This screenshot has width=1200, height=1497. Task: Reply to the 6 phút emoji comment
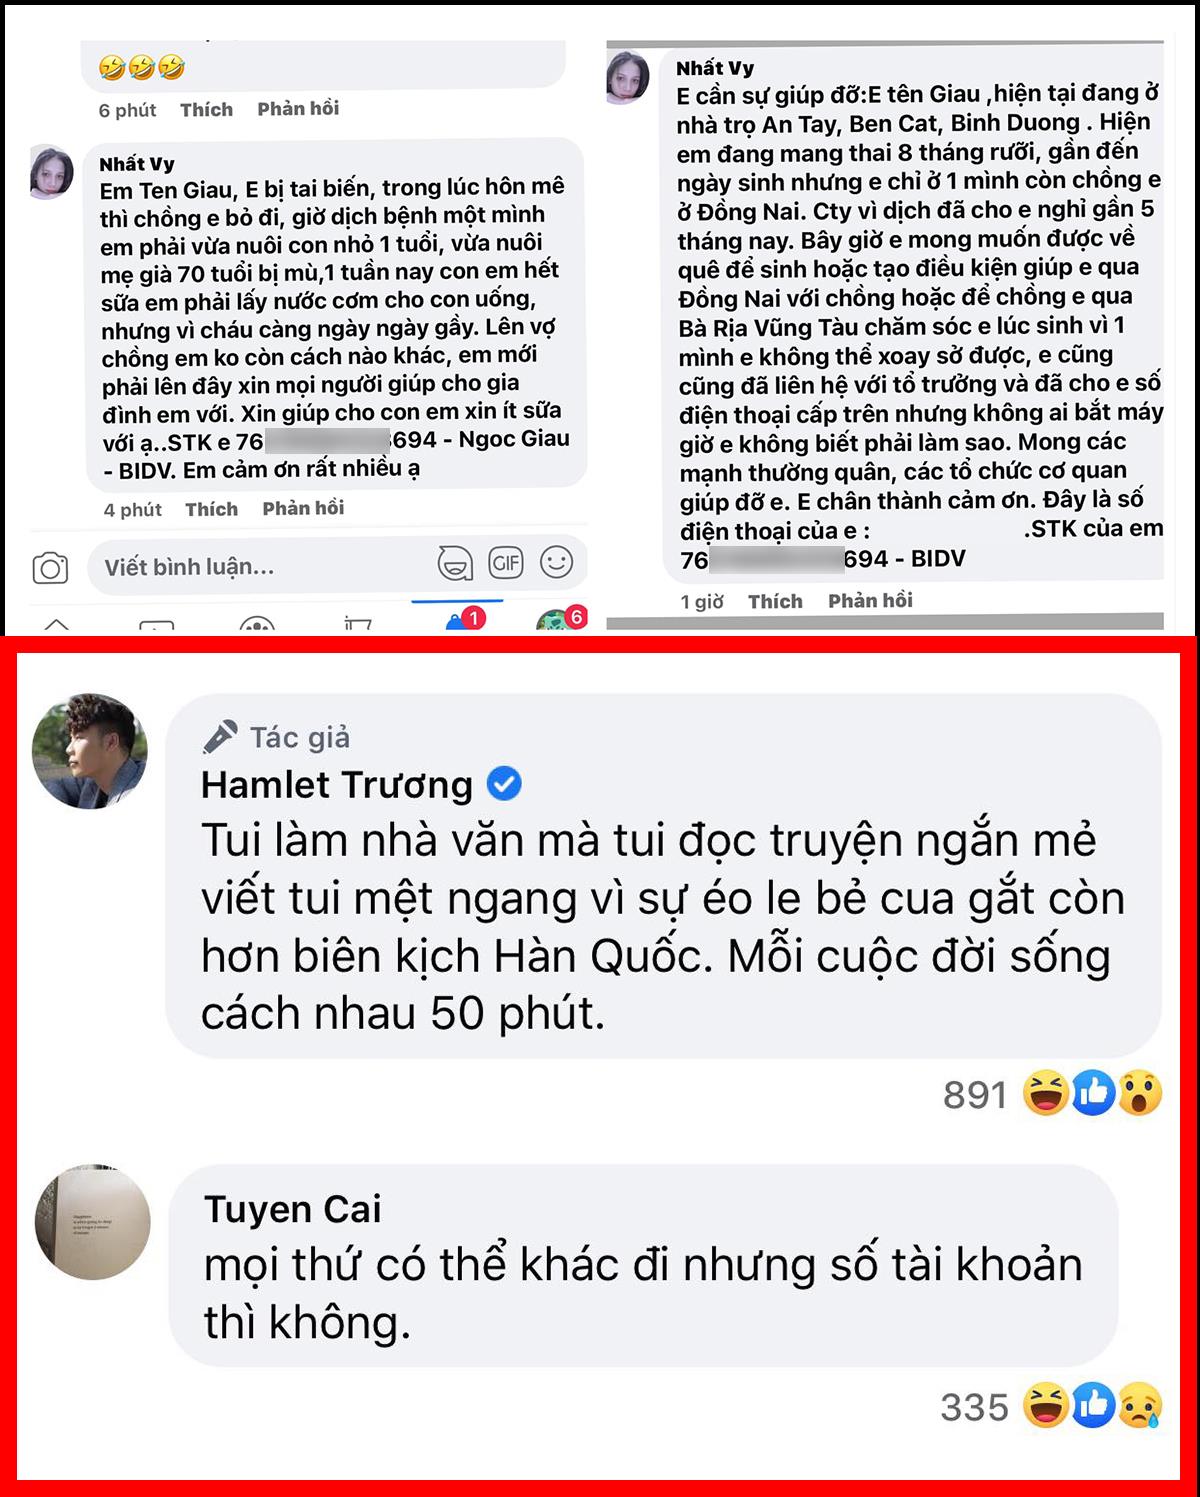click(x=298, y=108)
